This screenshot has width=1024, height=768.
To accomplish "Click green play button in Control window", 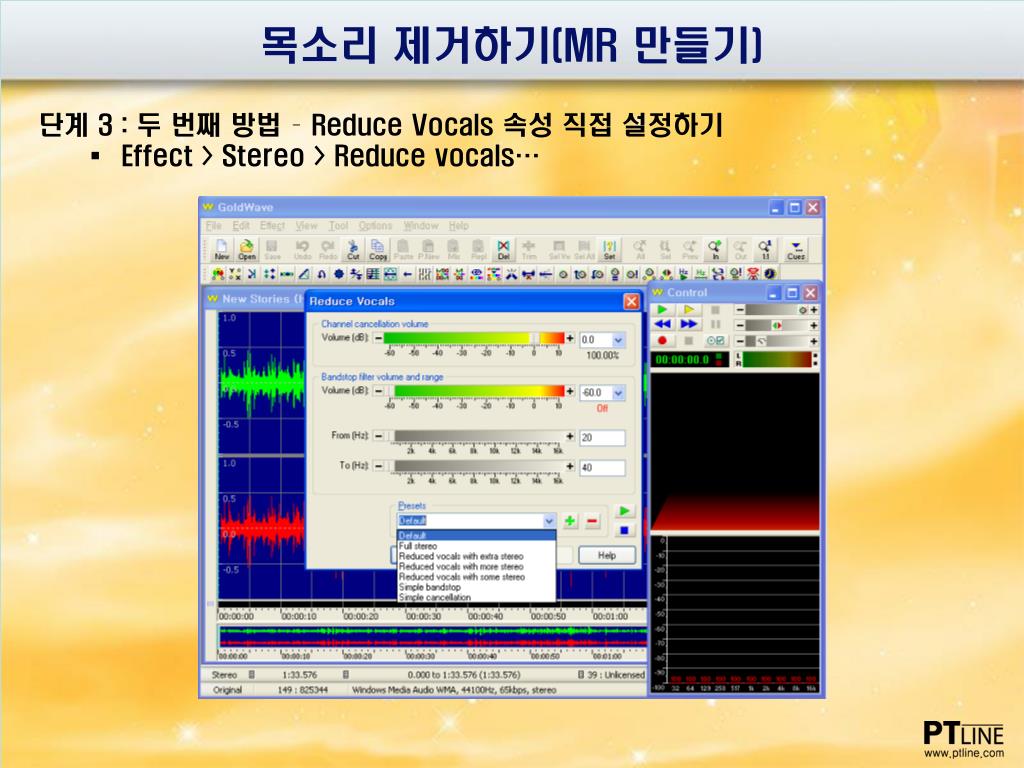I will 662,310.
